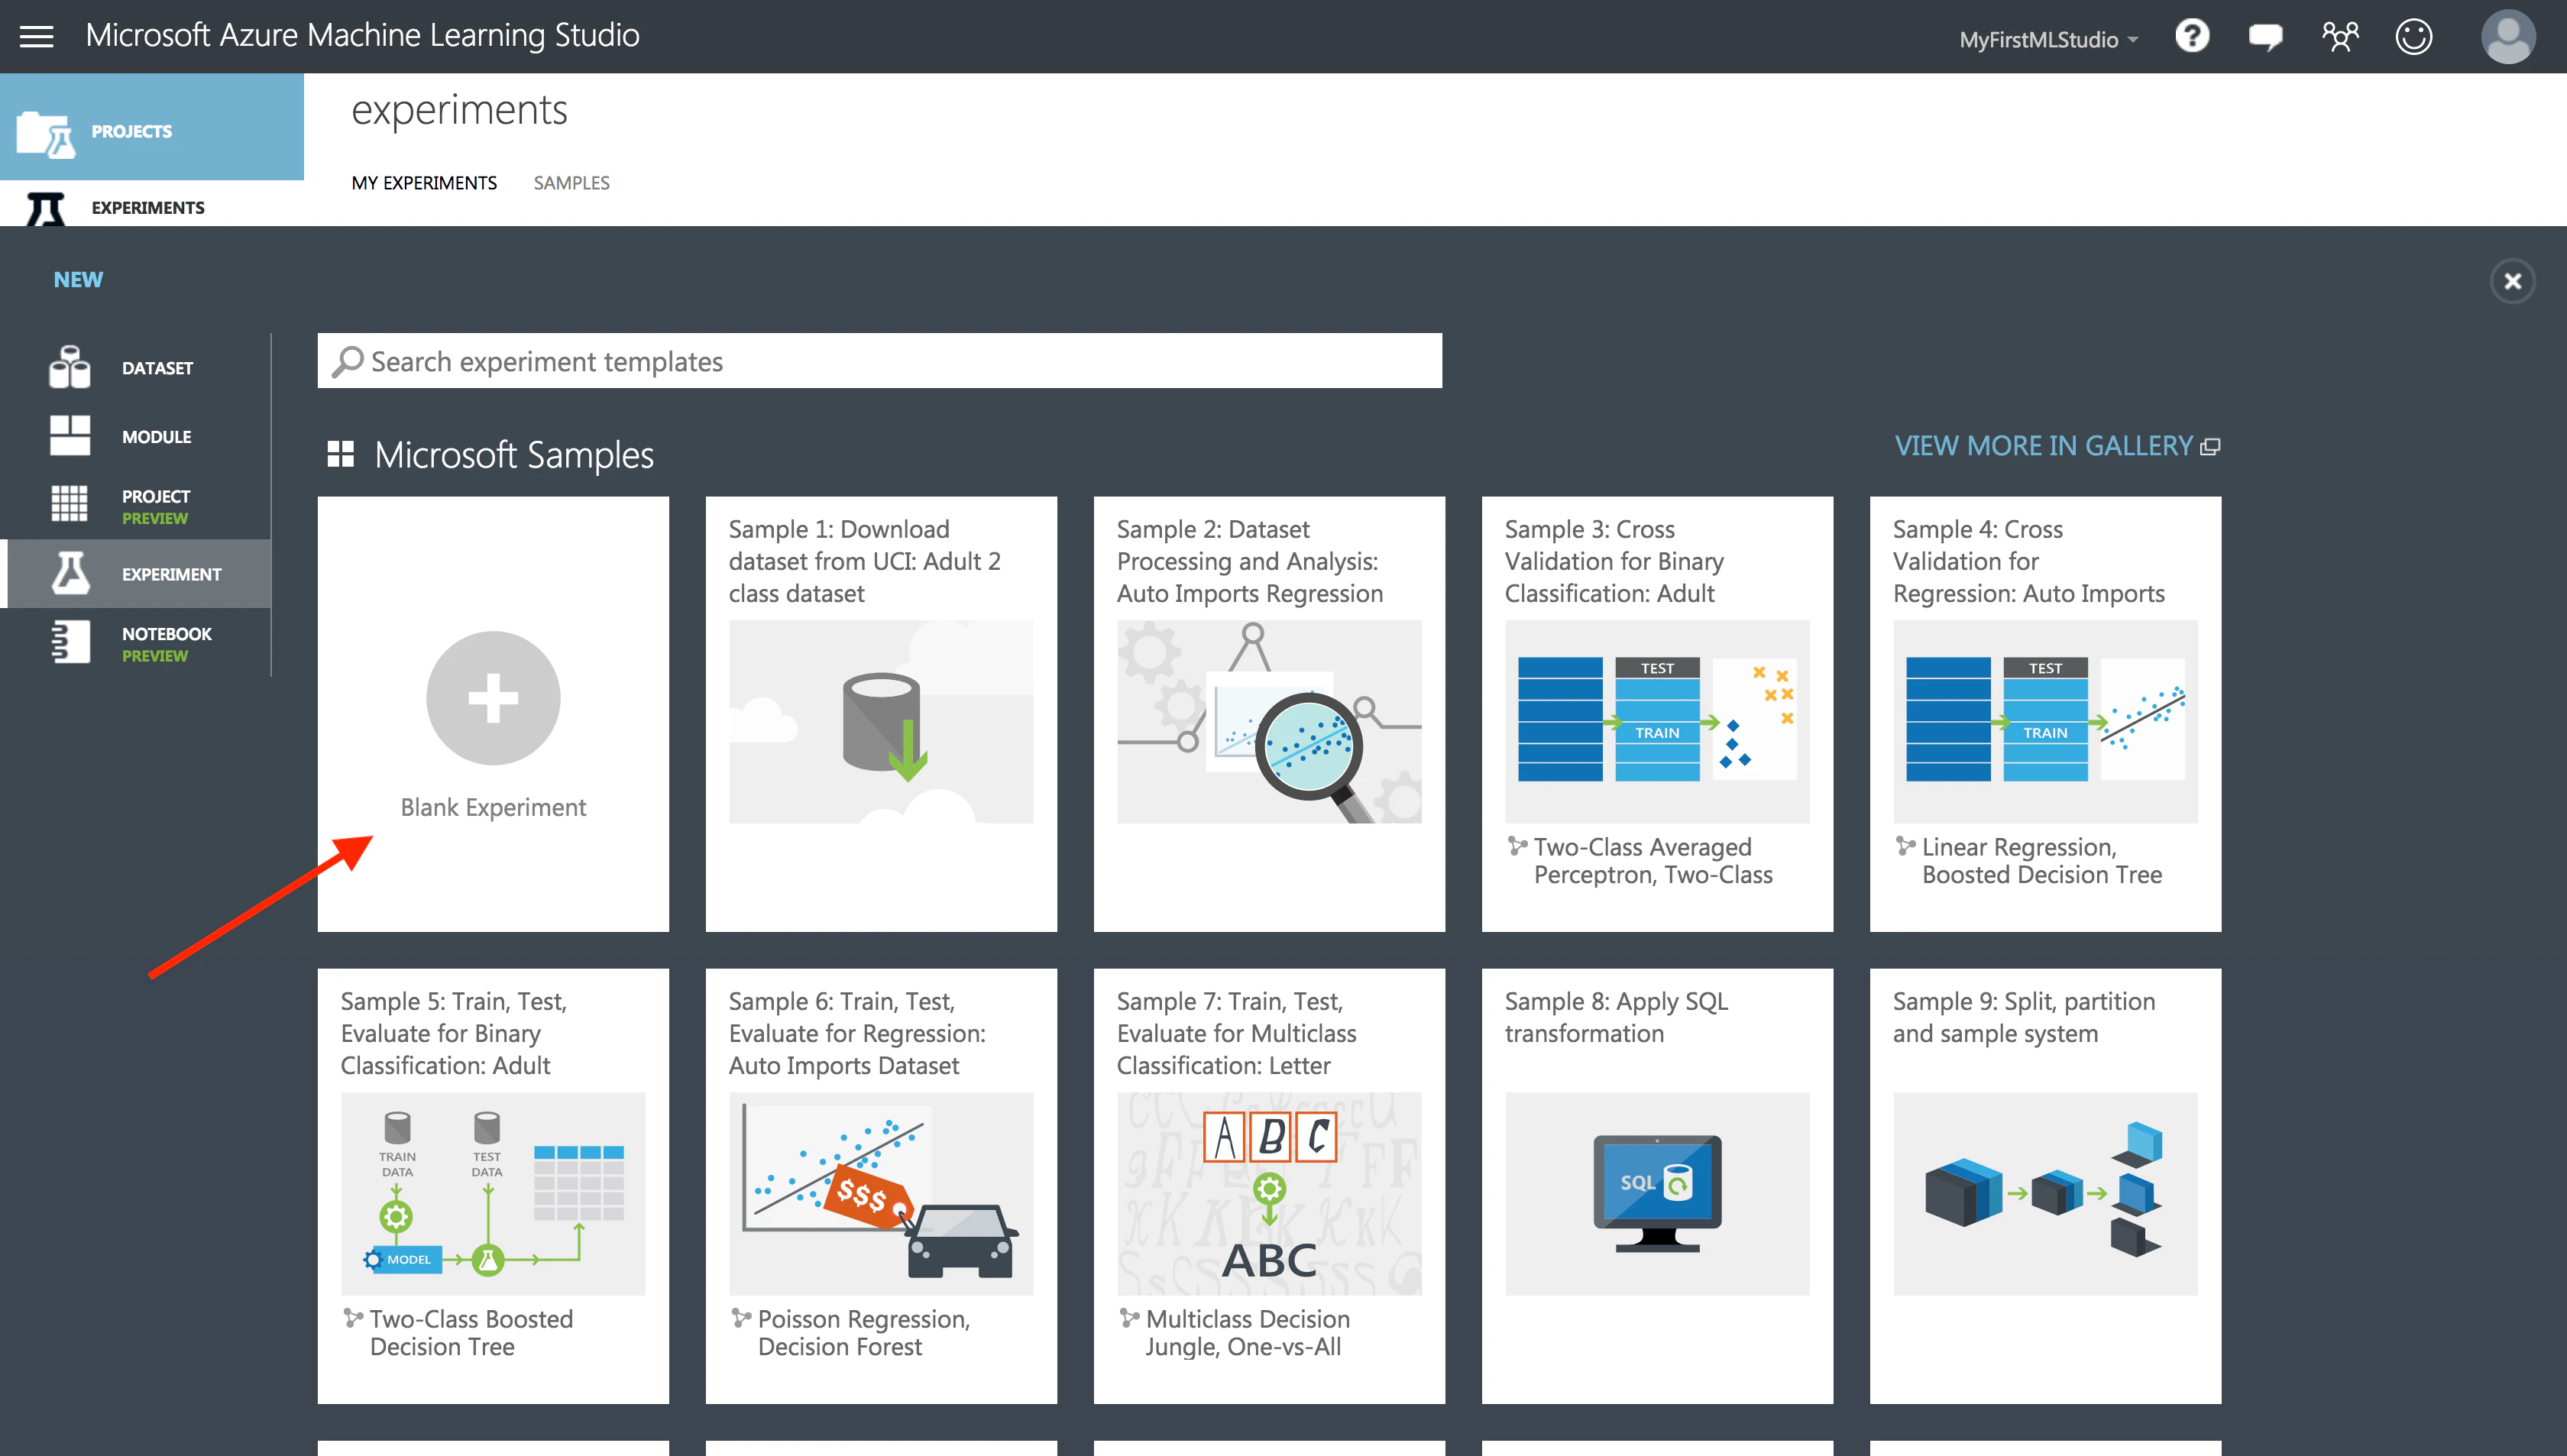
Task: Click the Experiments flask sidebar icon
Action: [45, 209]
